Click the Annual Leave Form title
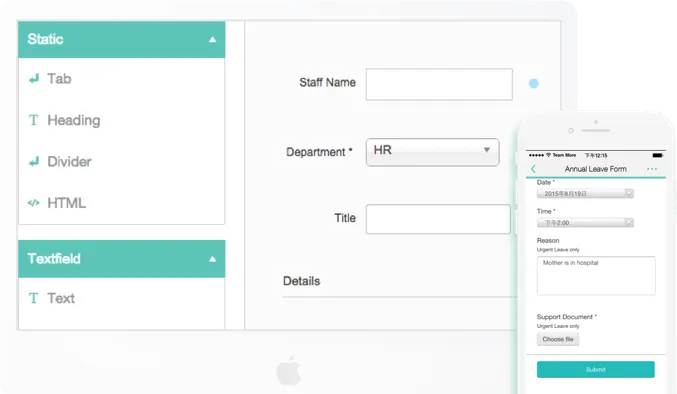This screenshot has height=394, width=677. pyautogui.click(x=595, y=169)
